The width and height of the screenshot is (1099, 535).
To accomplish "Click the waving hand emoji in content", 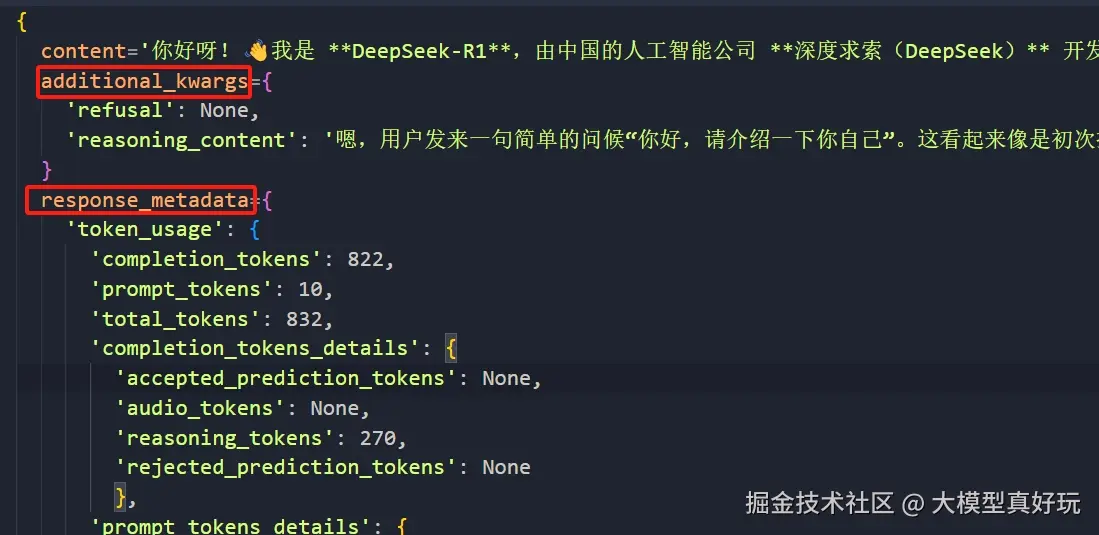I will [x=257, y=51].
